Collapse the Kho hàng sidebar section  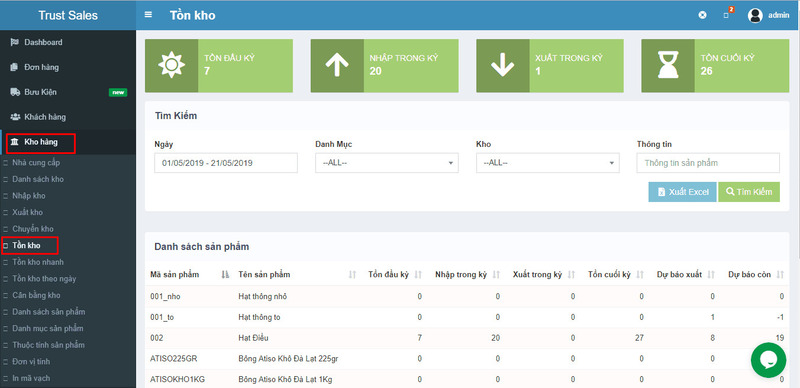coord(68,142)
